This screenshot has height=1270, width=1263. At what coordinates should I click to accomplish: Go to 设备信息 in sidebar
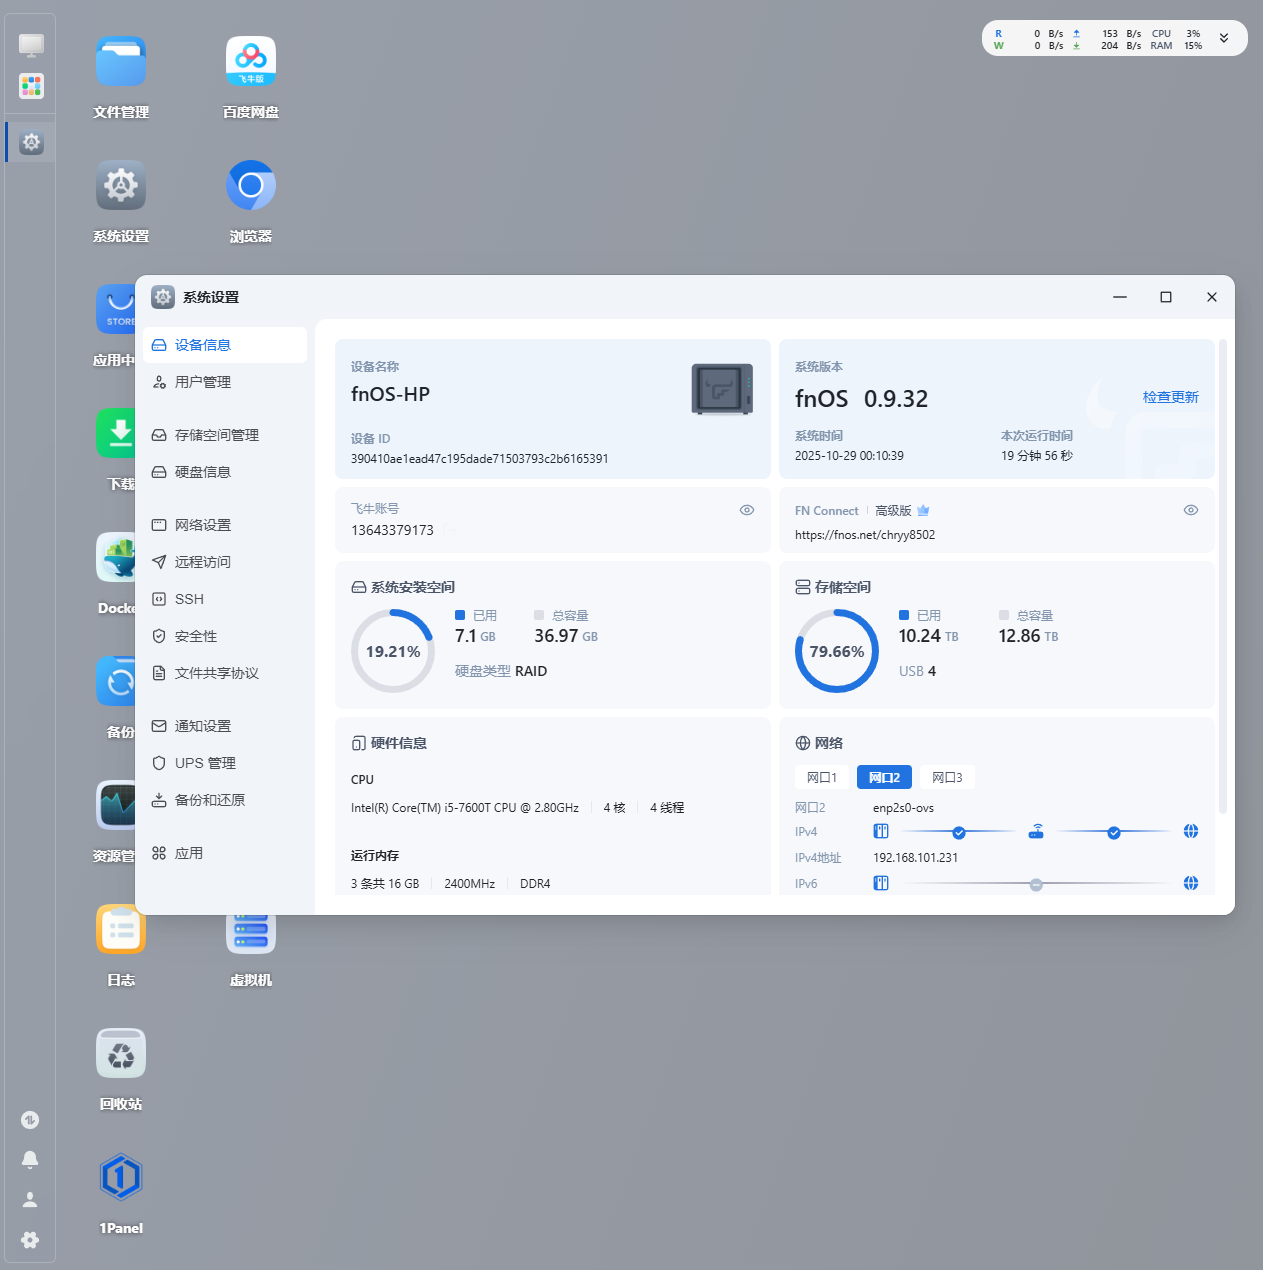click(x=225, y=345)
